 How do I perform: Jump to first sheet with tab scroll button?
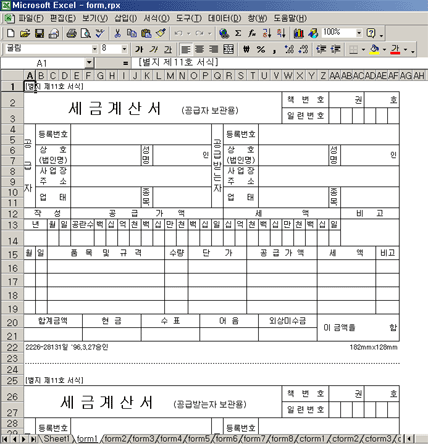5,439
